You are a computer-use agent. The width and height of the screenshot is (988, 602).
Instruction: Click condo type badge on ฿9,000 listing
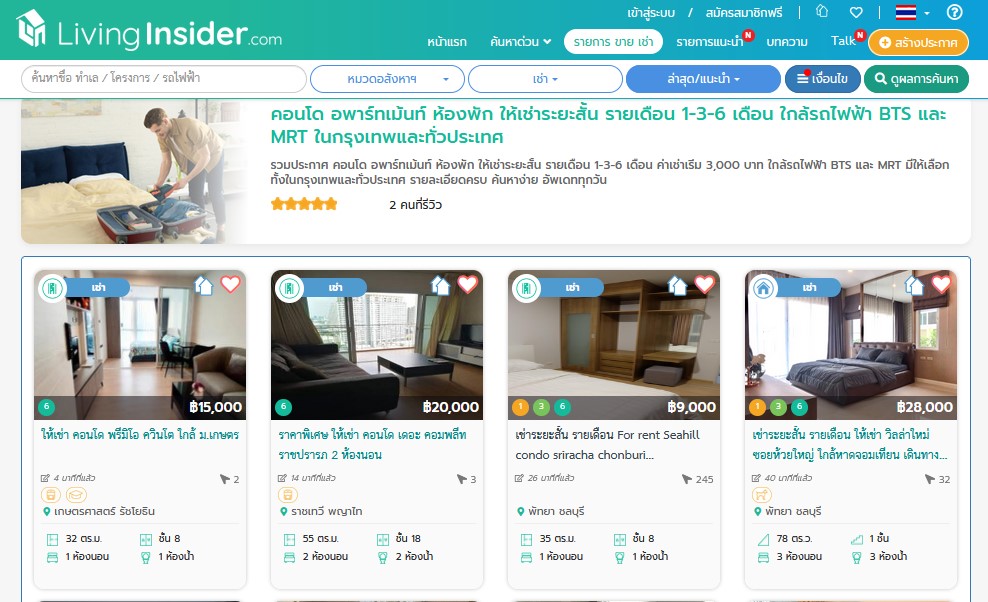pyautogui.click(x=526, y=288)
